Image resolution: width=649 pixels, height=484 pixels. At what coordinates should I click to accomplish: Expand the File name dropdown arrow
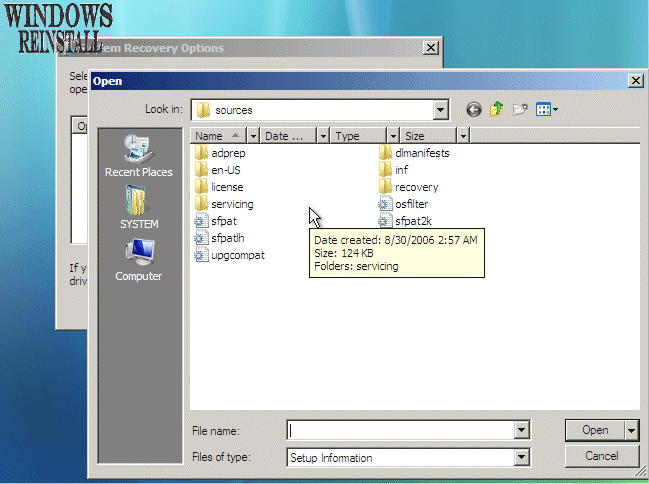point(521,430)
